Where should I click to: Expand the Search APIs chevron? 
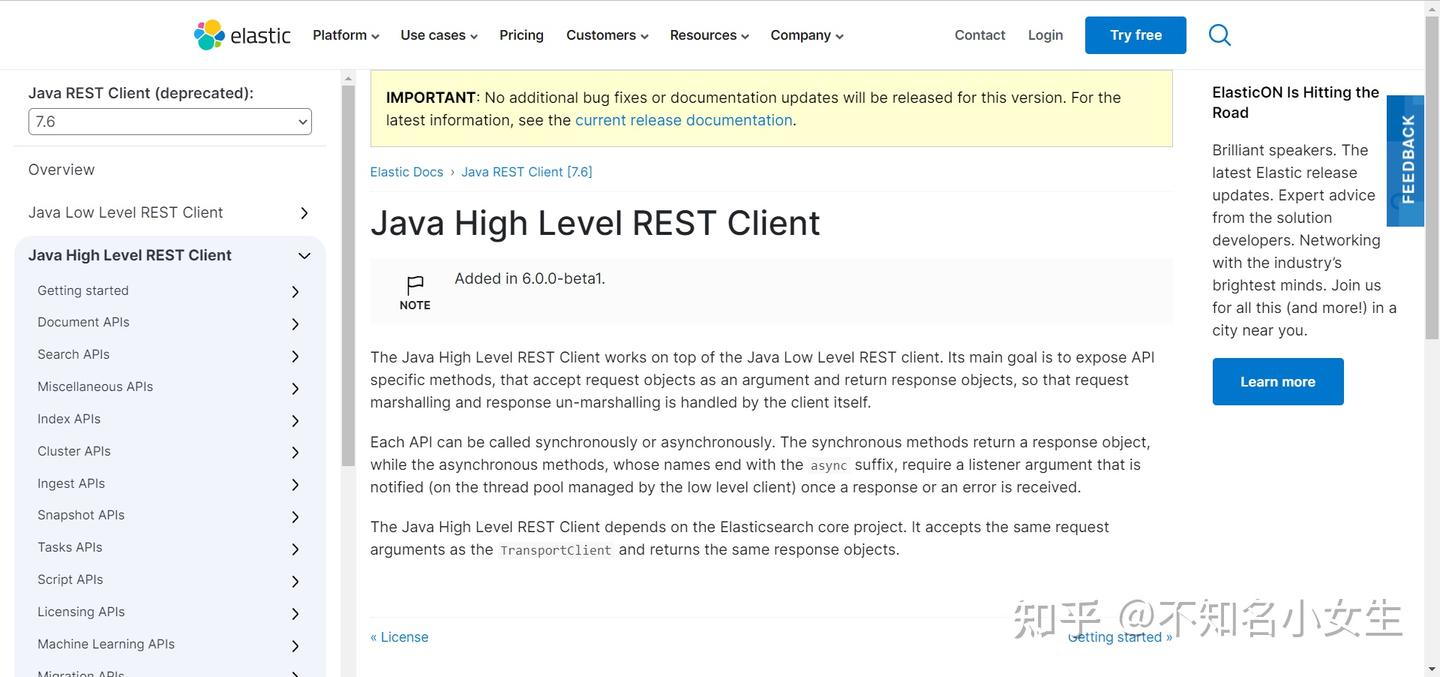[295, 355]
